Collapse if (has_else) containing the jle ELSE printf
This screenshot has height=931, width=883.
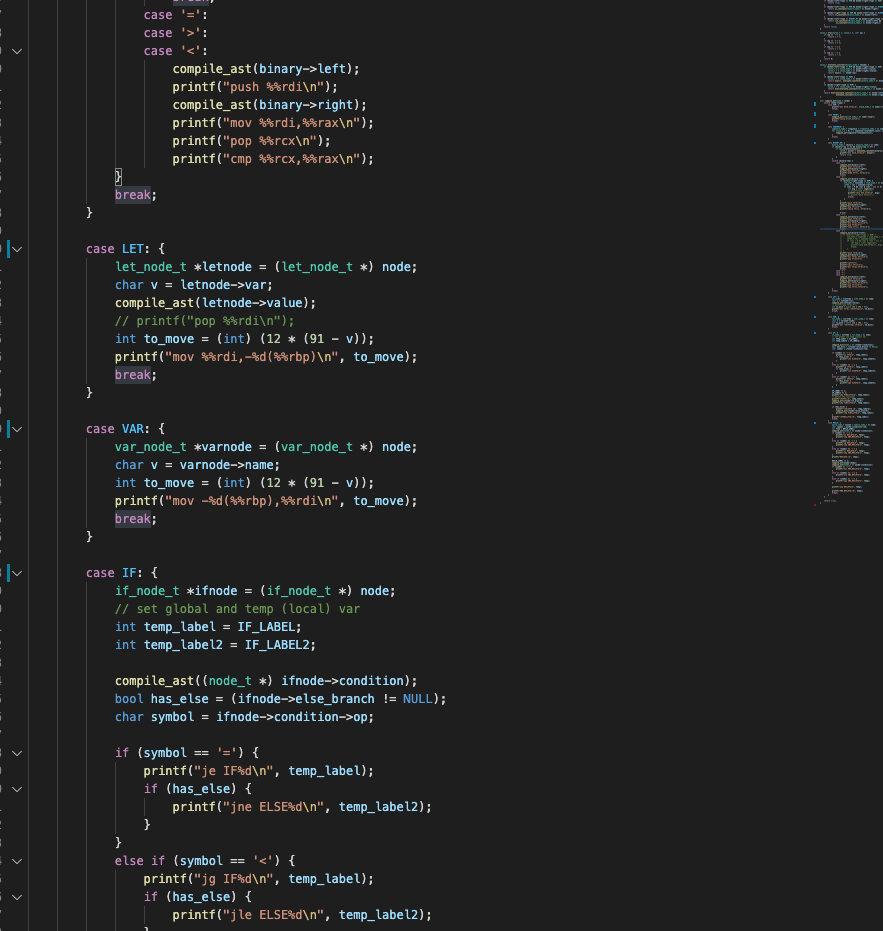tap(17, 897)
